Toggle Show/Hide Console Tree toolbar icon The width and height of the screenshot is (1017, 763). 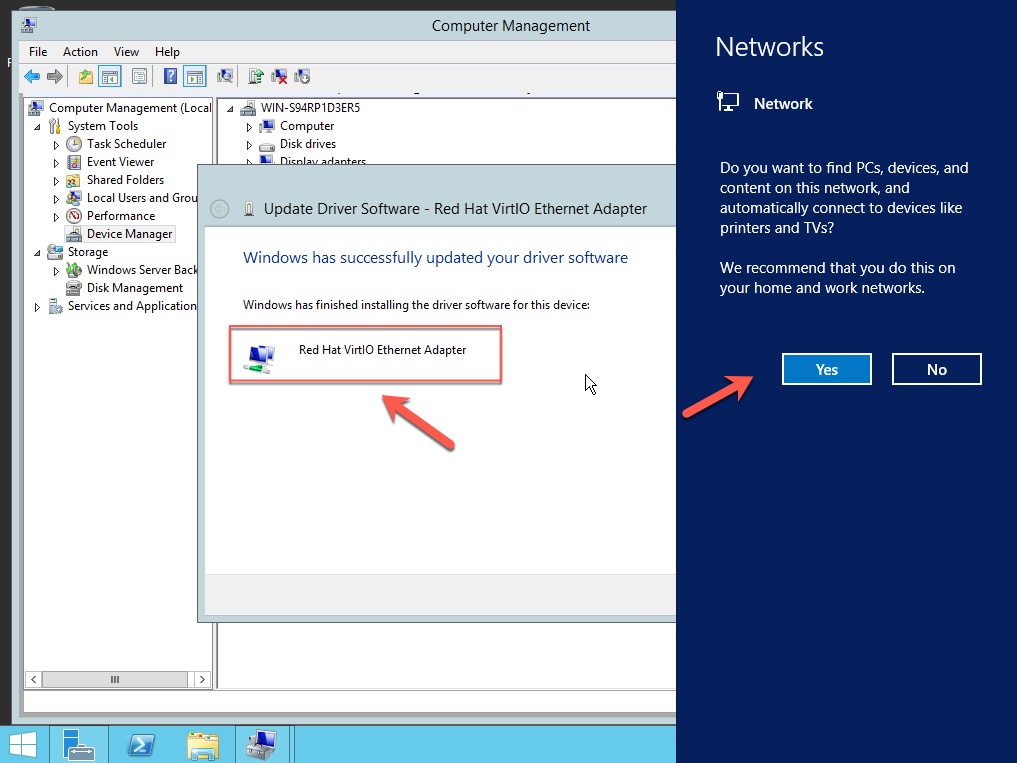110,77
